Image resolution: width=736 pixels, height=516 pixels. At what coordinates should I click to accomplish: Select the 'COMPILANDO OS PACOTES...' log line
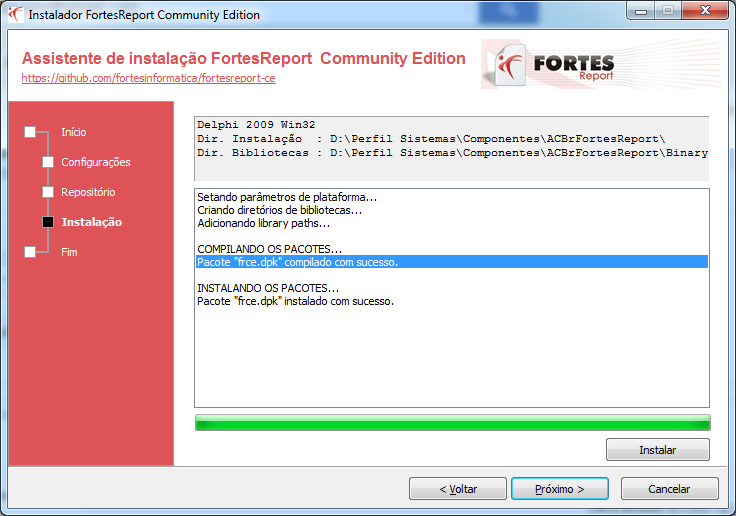click(x=269, y=249)
